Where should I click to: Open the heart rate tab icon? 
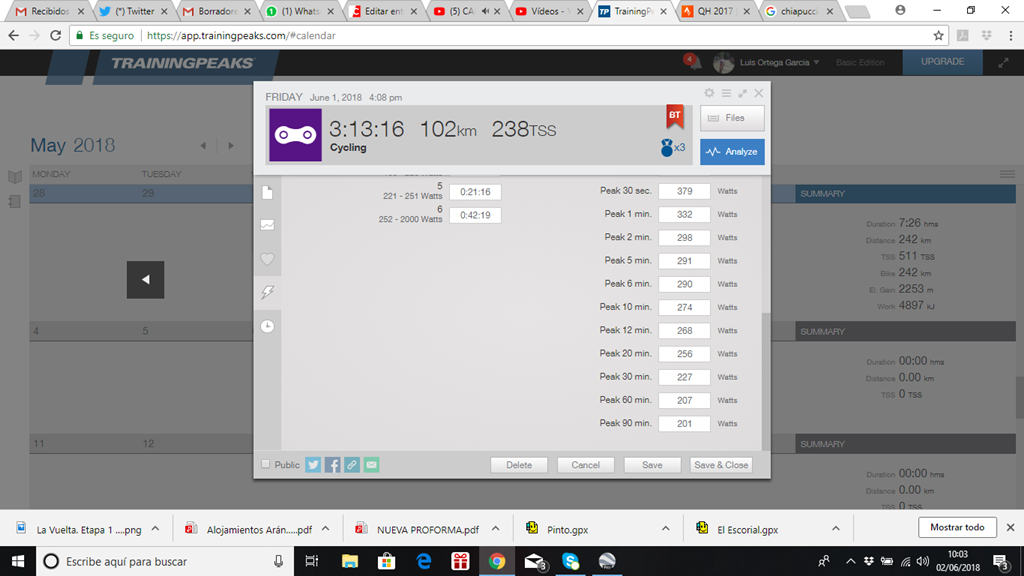click(x=267, y=259)
